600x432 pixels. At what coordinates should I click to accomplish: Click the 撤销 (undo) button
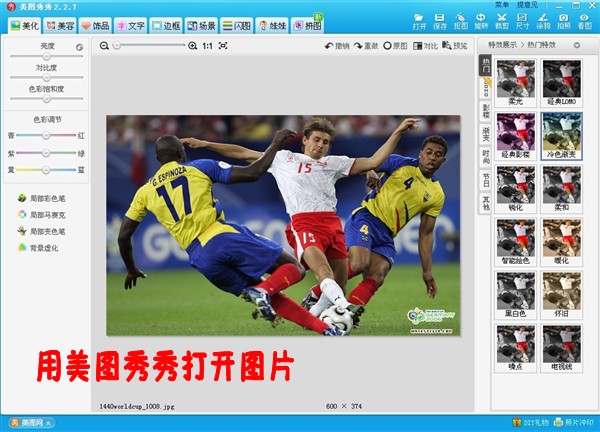click(337, 46)
